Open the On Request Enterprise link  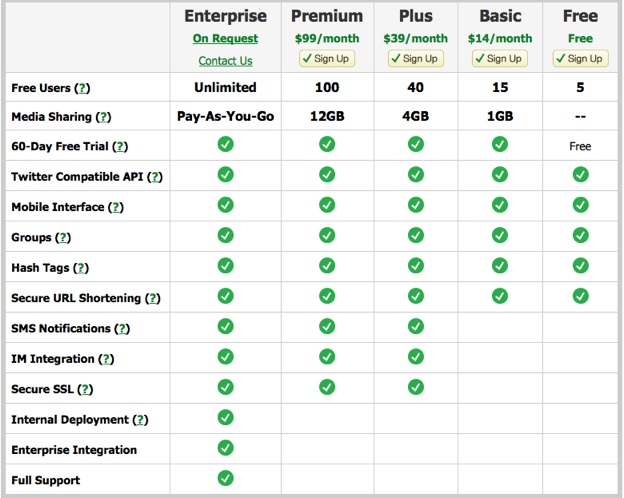click(225, 39)
